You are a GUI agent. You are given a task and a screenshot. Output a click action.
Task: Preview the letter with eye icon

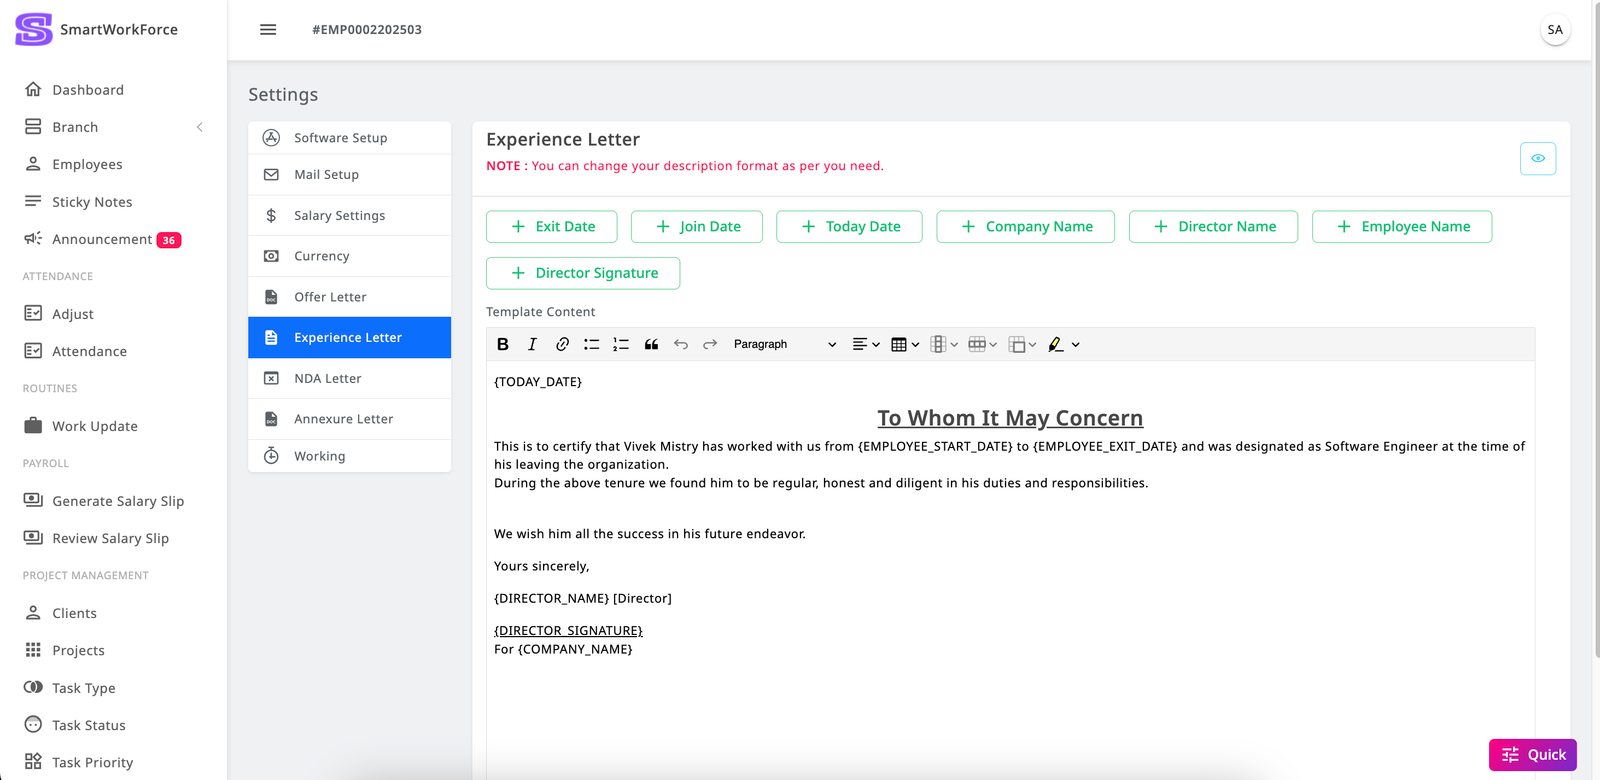pyautogui.click(x=1537, y=158)
